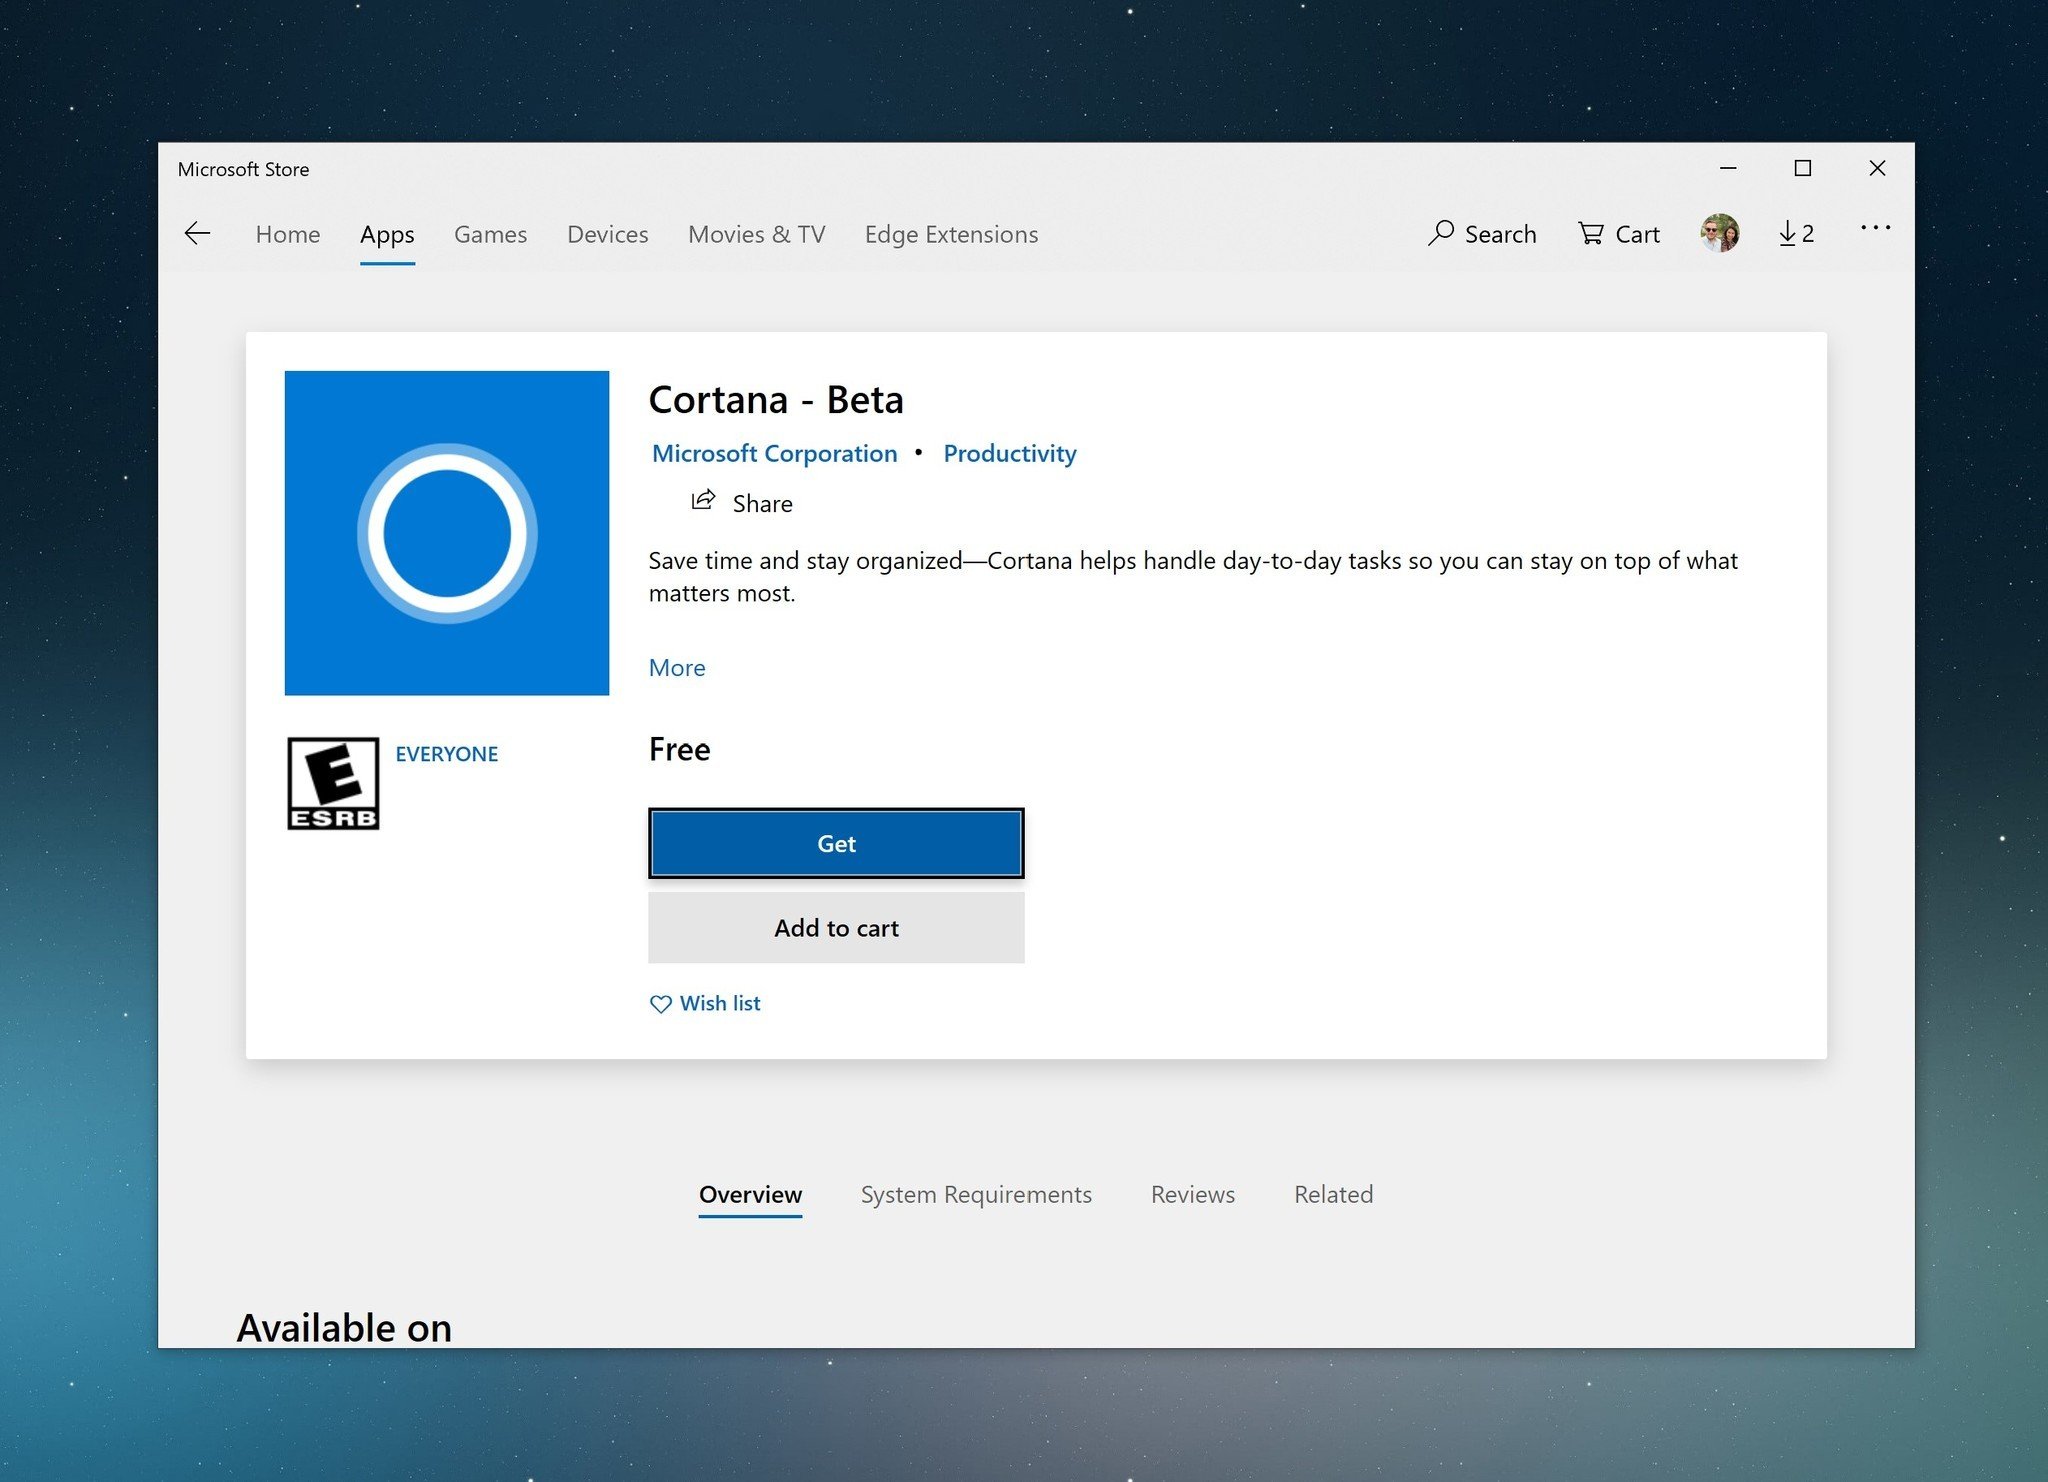Viewport: 2048px width, 1482px height.
Task: Click Add to cart
Action: tap(836, 928)
